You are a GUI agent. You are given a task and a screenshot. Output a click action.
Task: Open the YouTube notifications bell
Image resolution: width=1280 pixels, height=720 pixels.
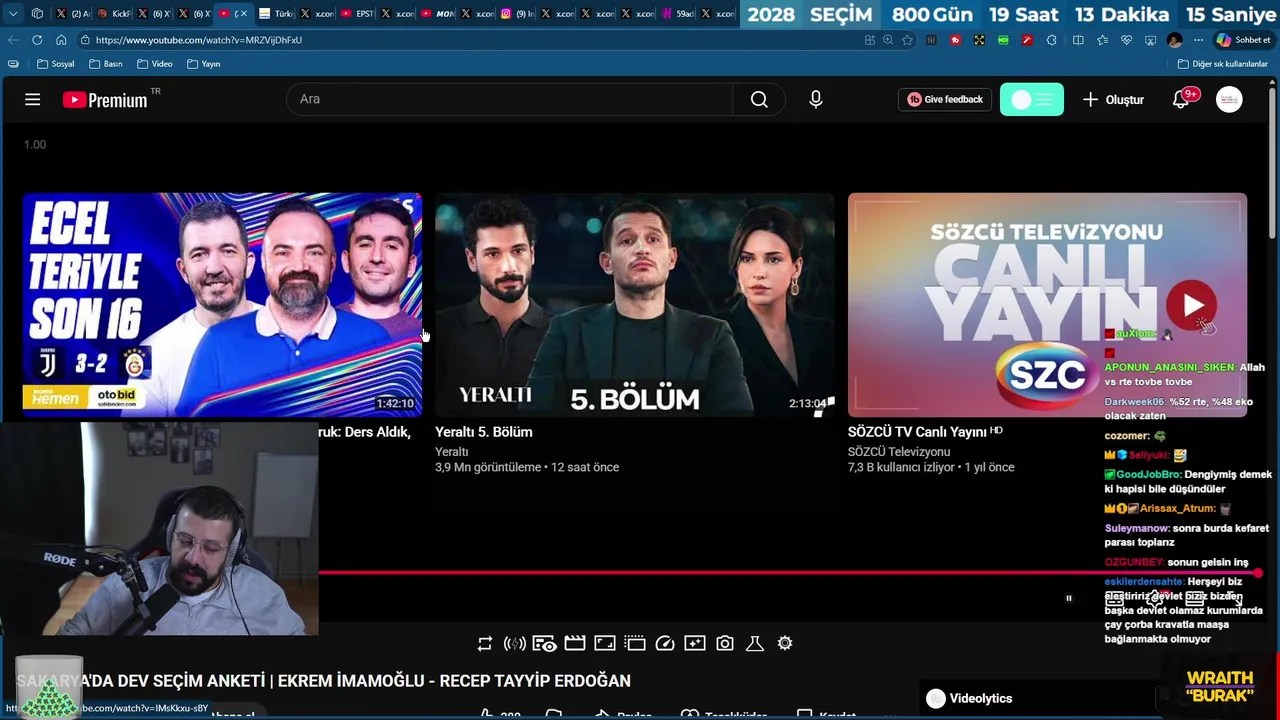[x=1181, y=99]
